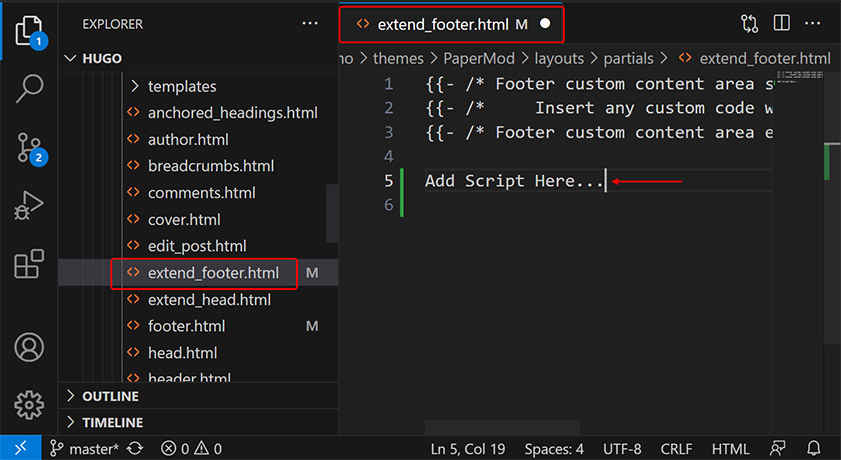Open the Search view icon
The height and width of the screenshot is (460, 841).
[x=29, y=88]
